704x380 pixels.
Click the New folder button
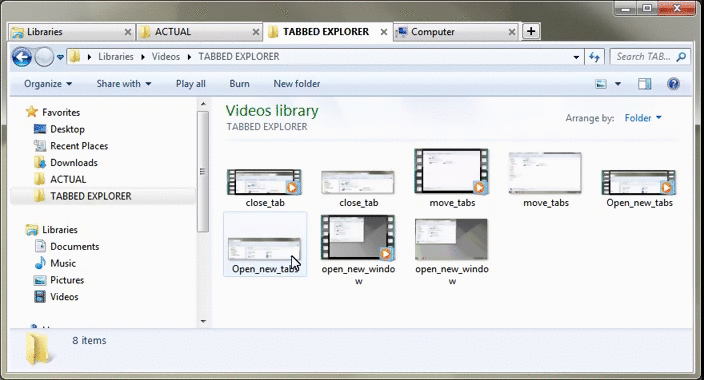pos(297,84)
